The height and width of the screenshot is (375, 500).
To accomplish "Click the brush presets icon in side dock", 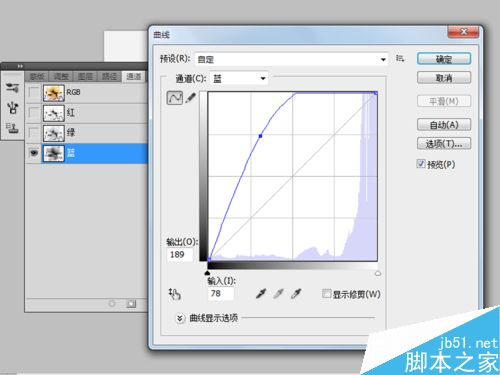I will pyautogui.click(x=12, y=88).
